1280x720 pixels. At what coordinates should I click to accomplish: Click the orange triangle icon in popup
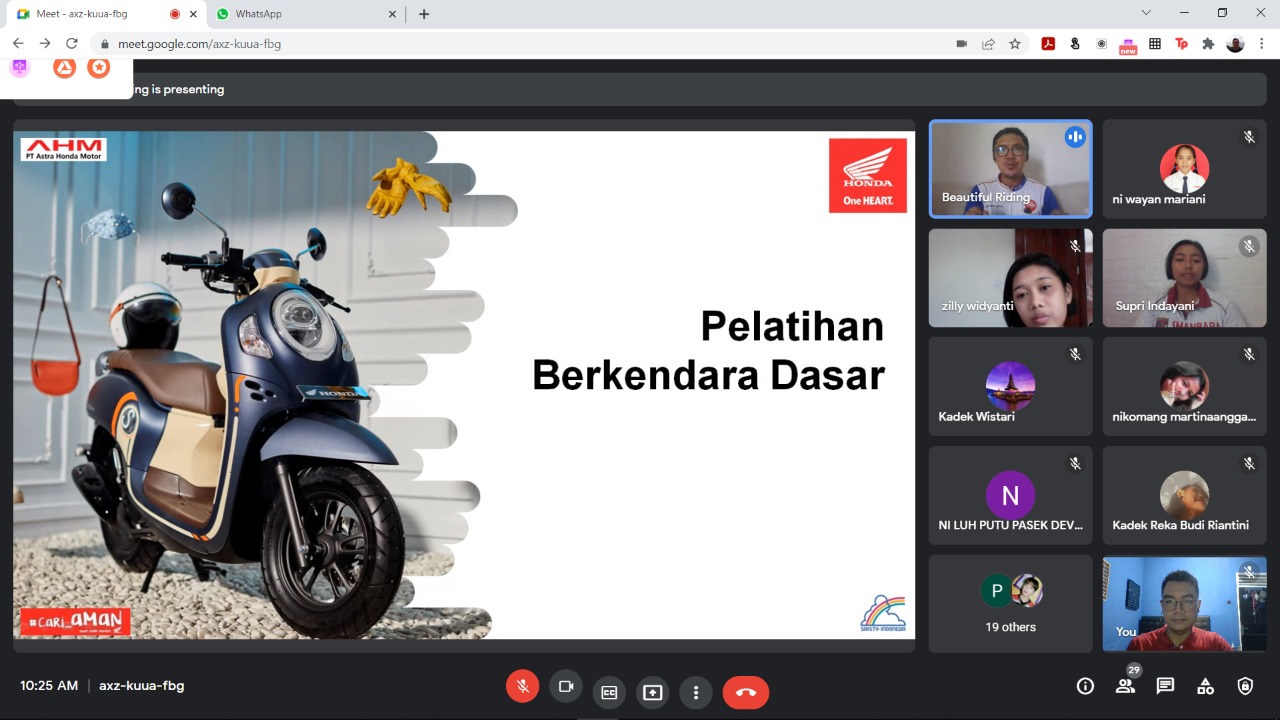click(64, 67)
